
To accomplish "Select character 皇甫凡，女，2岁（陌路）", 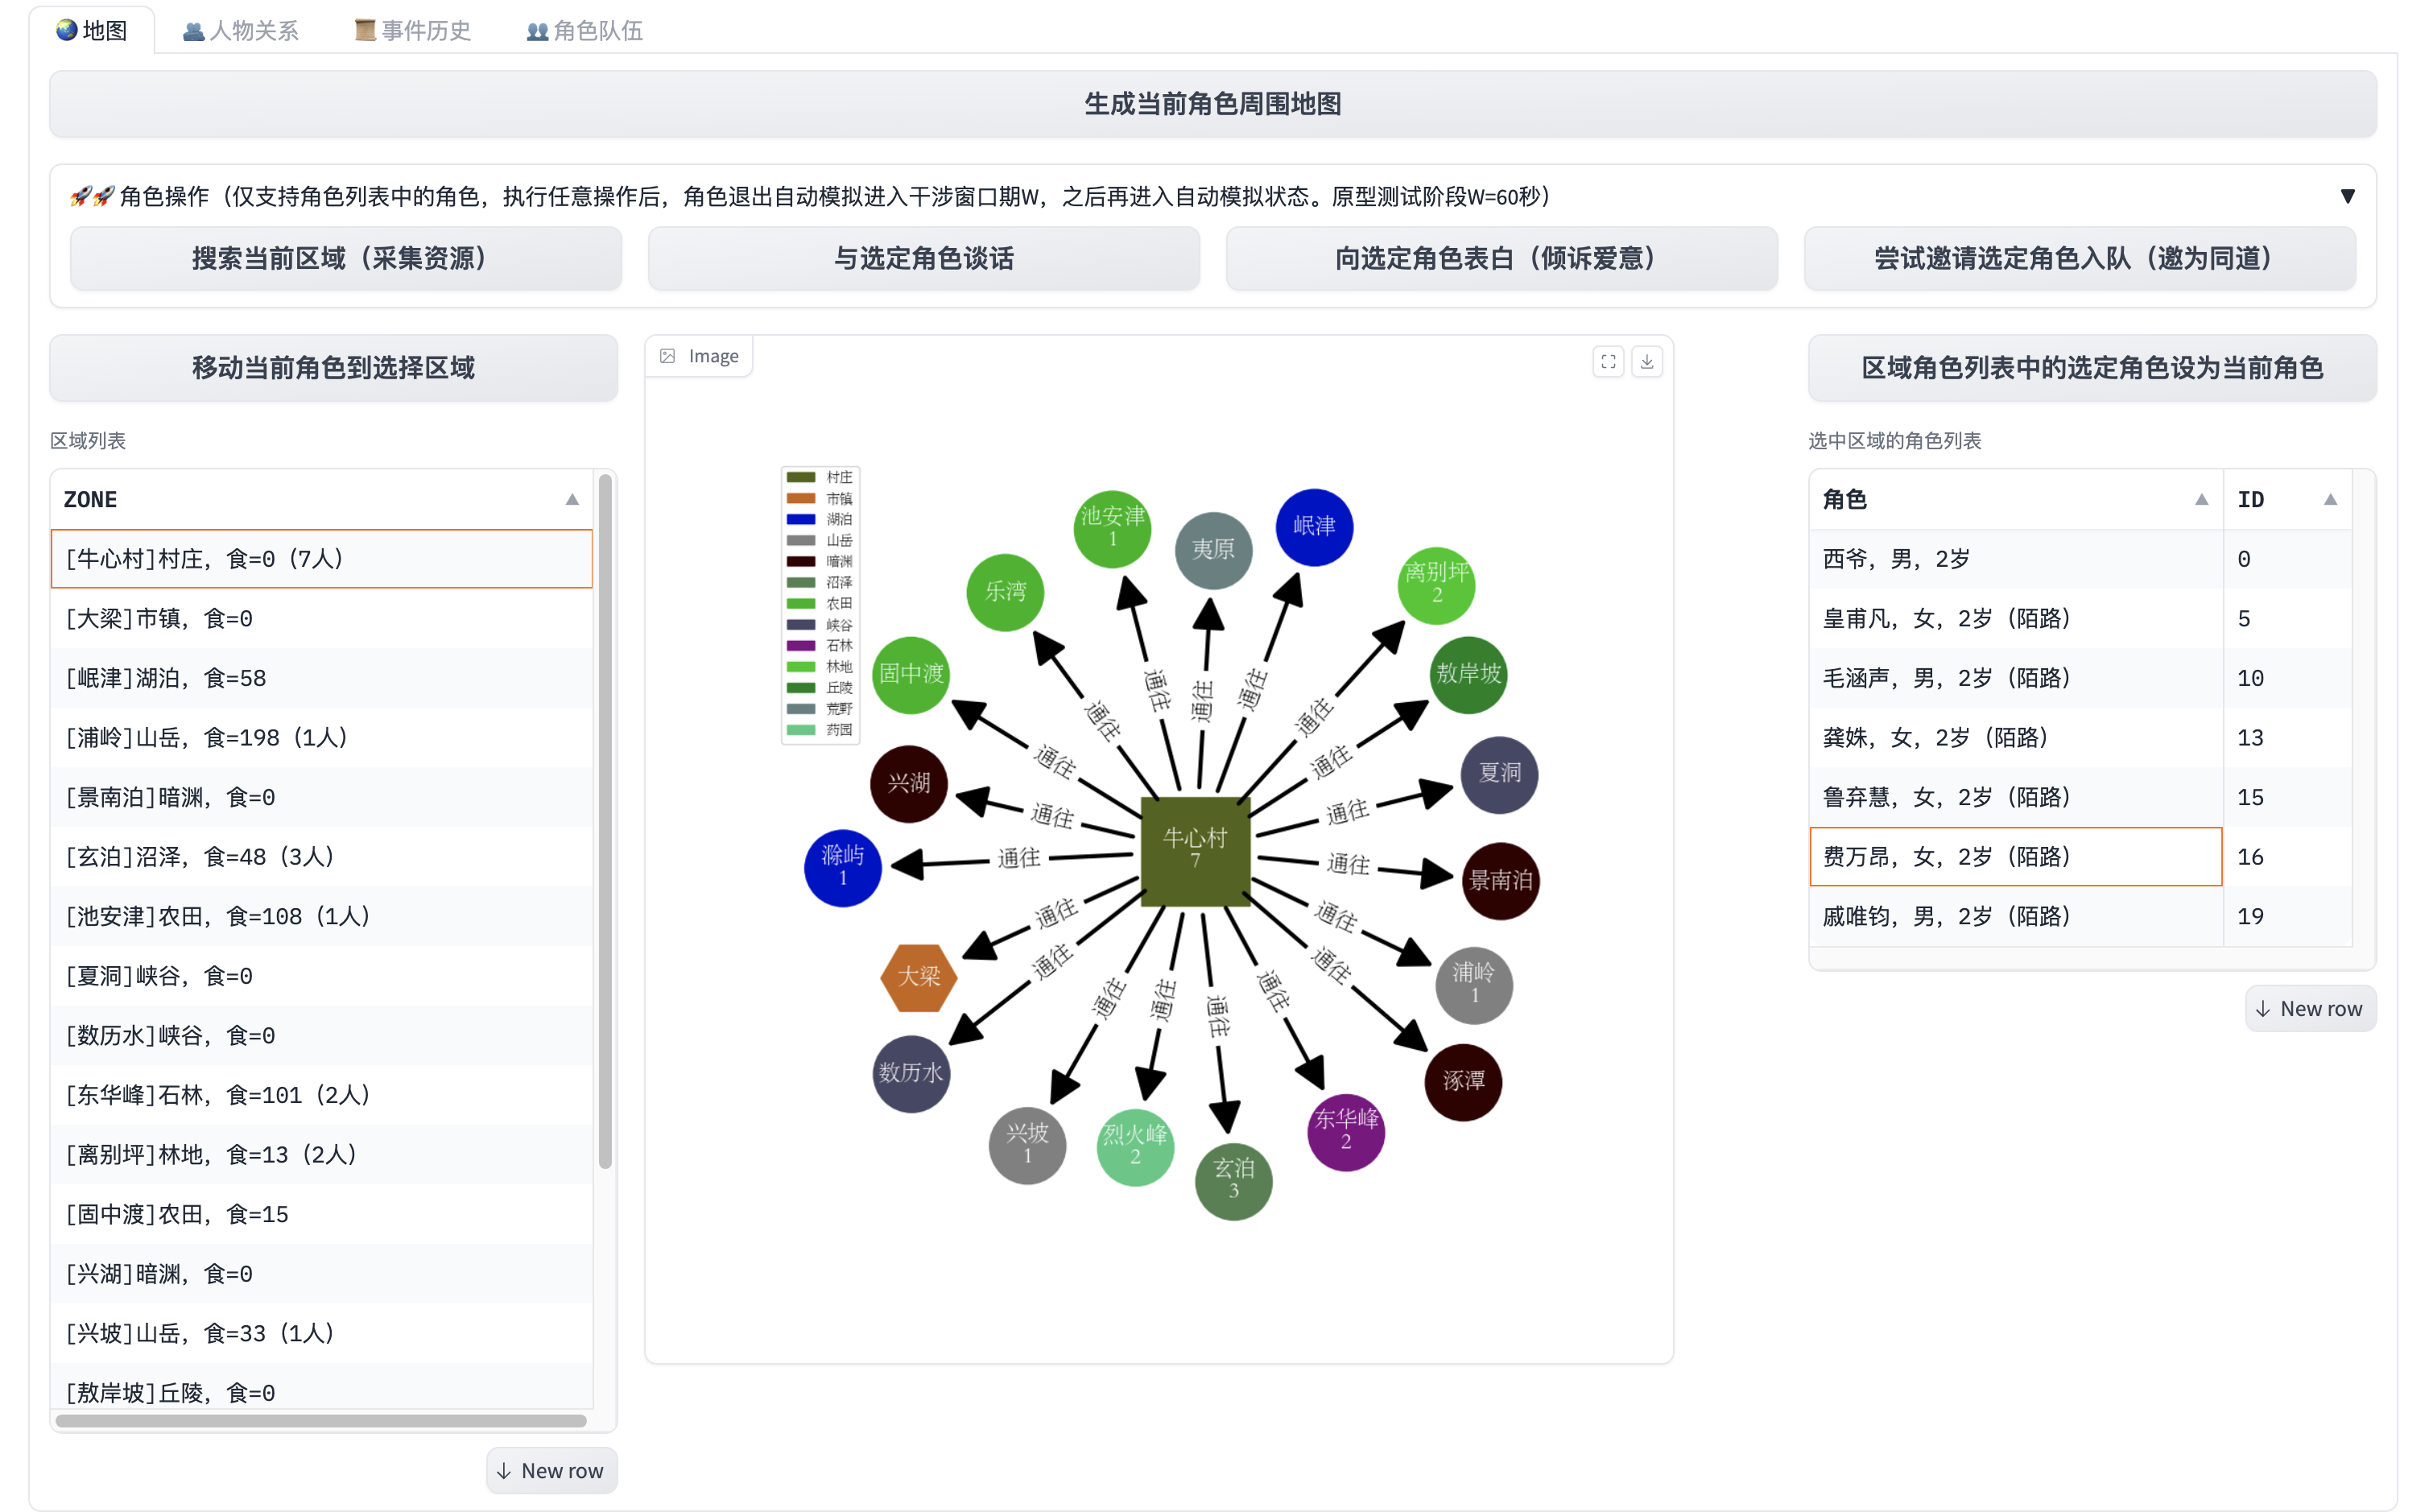I will point(2016,618).
